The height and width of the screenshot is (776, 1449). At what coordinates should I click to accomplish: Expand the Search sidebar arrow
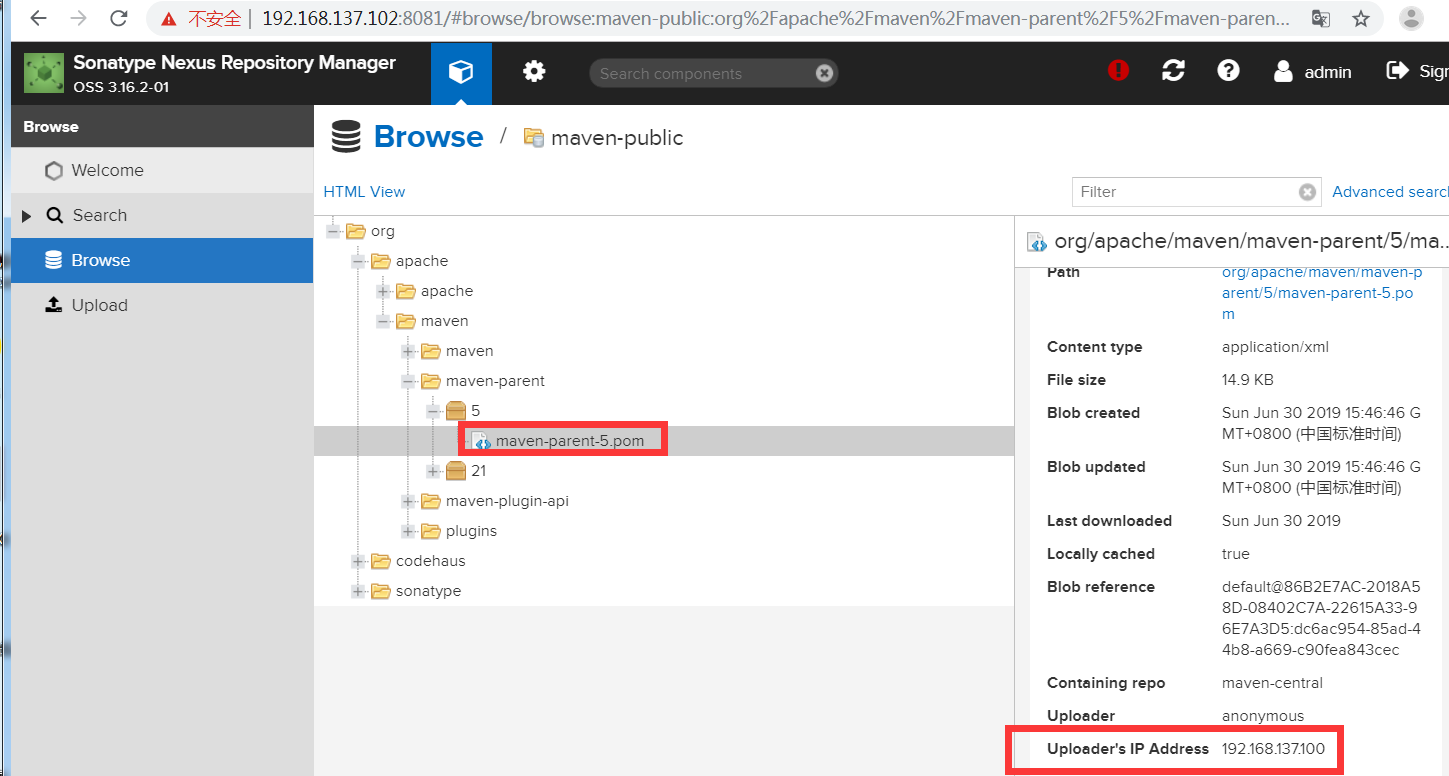coord(27,216)
